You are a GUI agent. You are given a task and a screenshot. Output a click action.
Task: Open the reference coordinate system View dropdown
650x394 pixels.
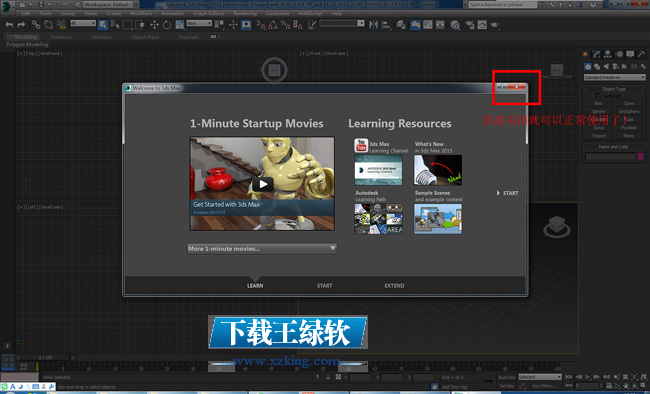(199, 23)
